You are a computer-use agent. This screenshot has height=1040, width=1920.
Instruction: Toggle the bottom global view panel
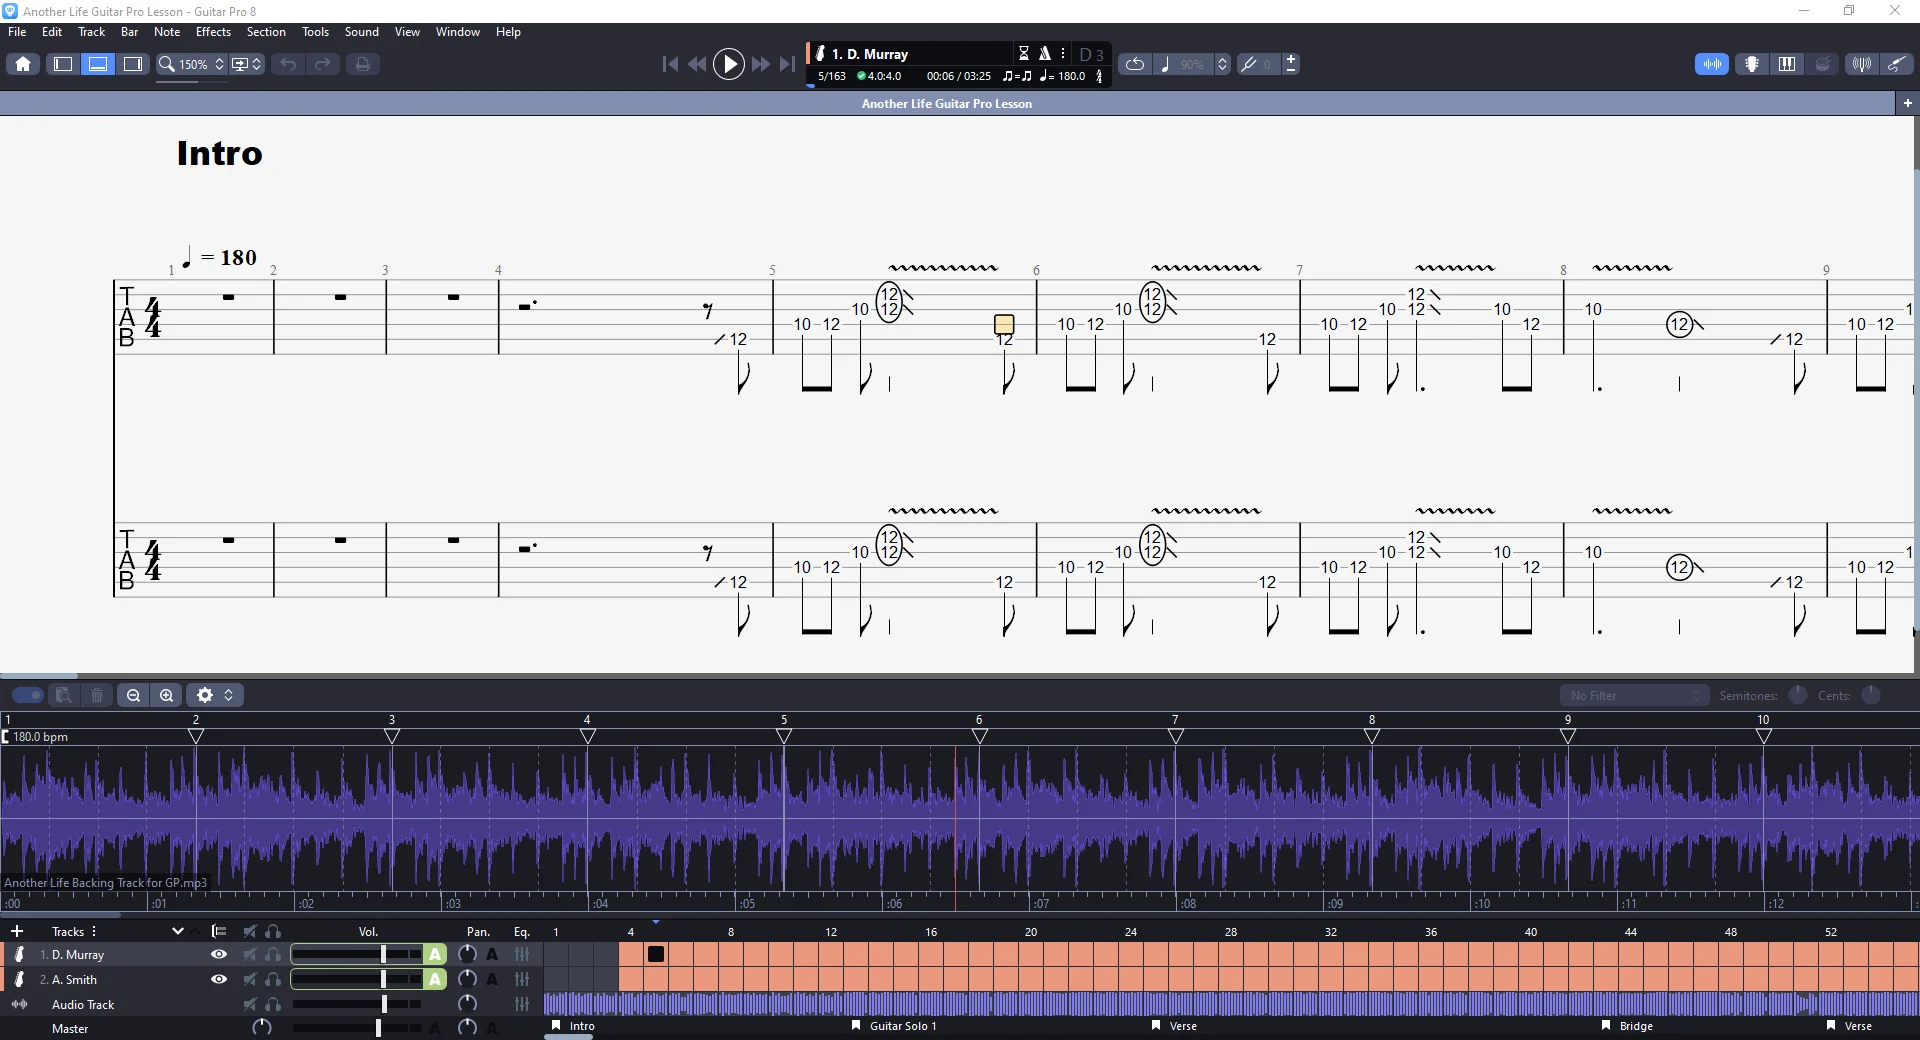(98, 64)
